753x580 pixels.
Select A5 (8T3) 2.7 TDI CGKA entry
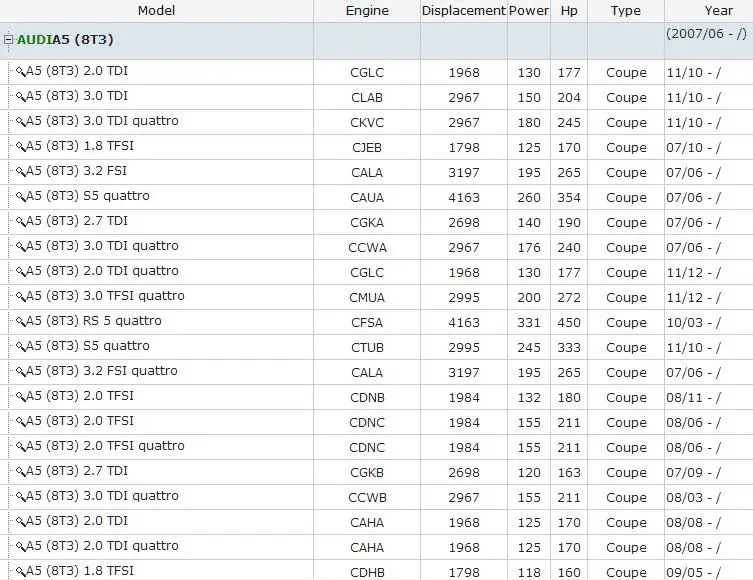click(x=376, y=222)
